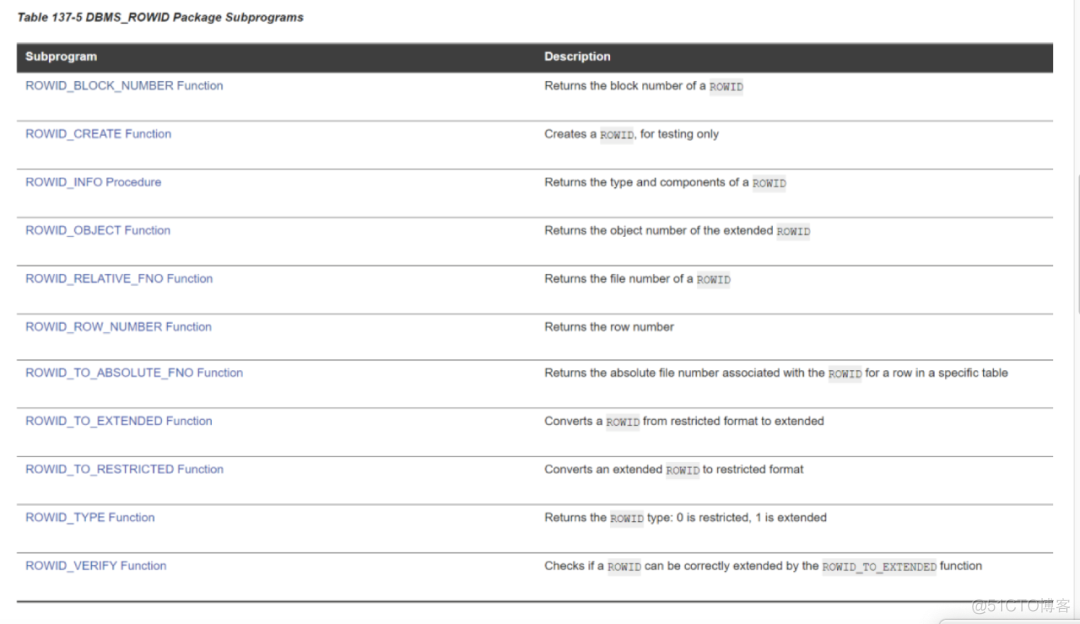The width and height of the screenshot is (1080, 624).
Task: Click the ROWID code snippet in first row
Action: point(726,86)
